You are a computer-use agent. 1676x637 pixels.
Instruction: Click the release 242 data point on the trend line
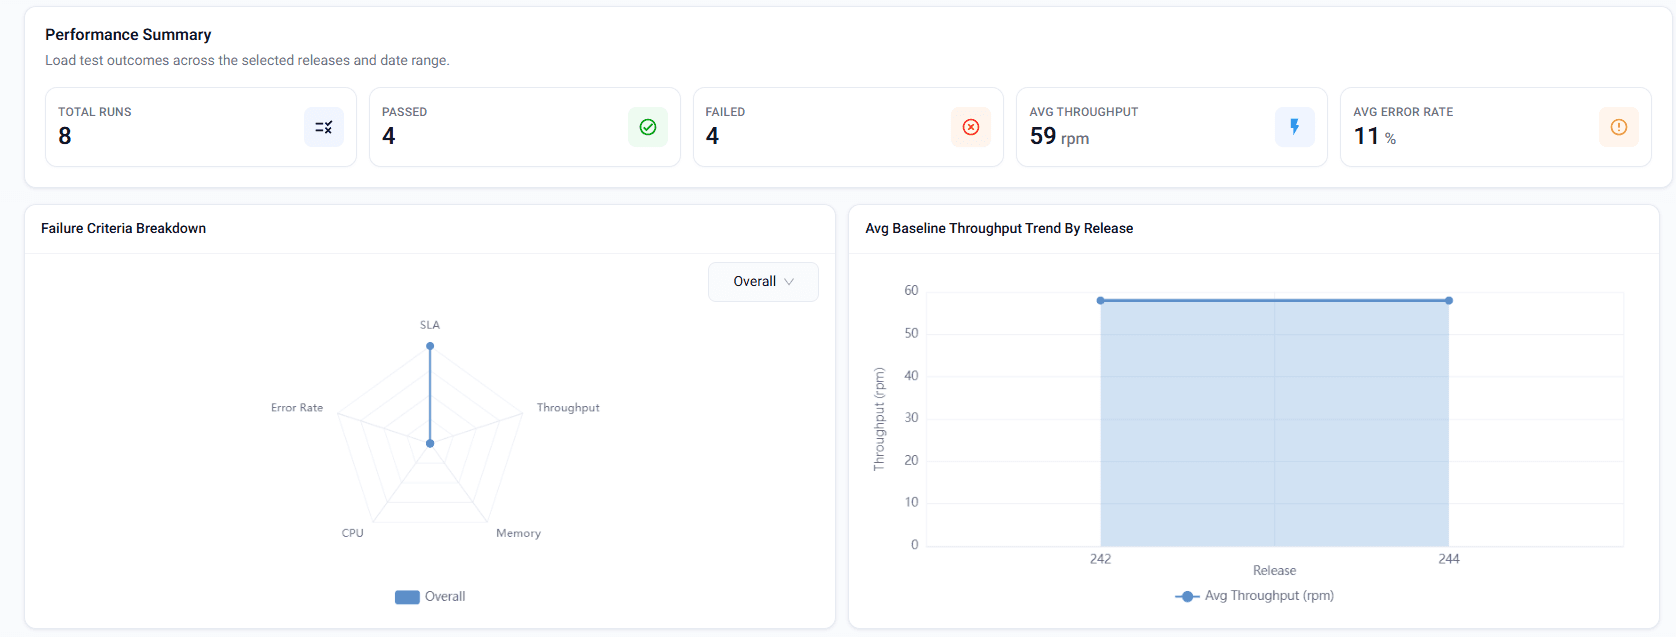1101,300
